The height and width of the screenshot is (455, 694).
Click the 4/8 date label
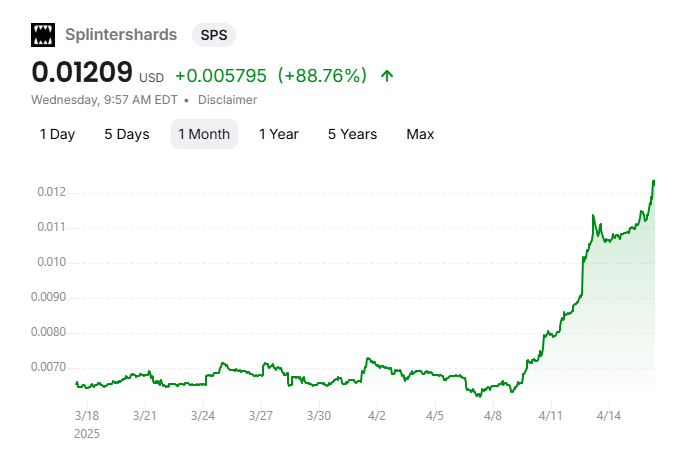pos(493,416)
